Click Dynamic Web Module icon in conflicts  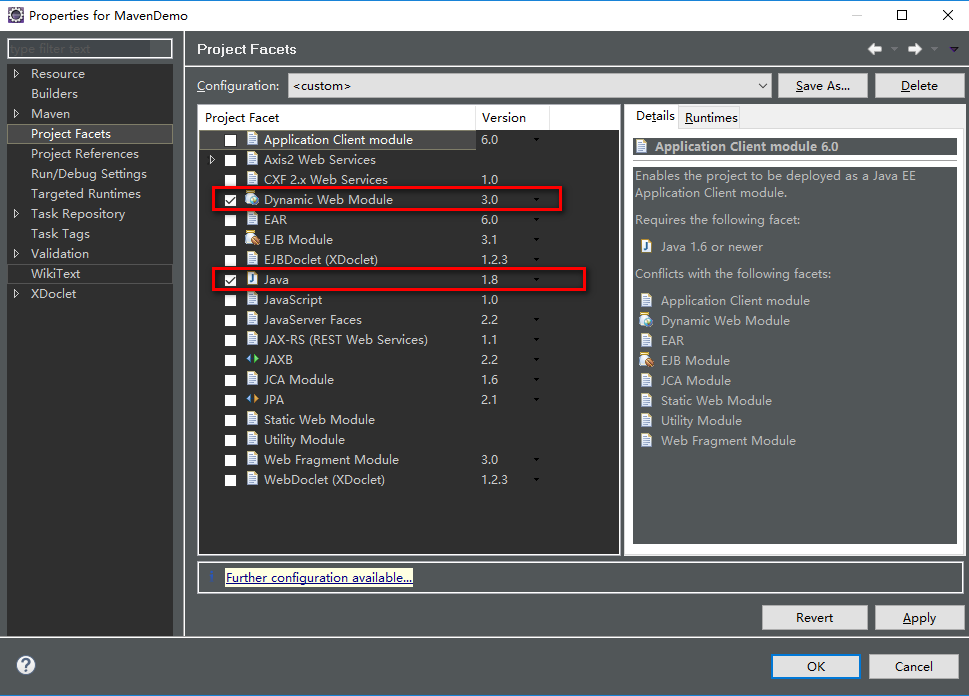(646, 320)
